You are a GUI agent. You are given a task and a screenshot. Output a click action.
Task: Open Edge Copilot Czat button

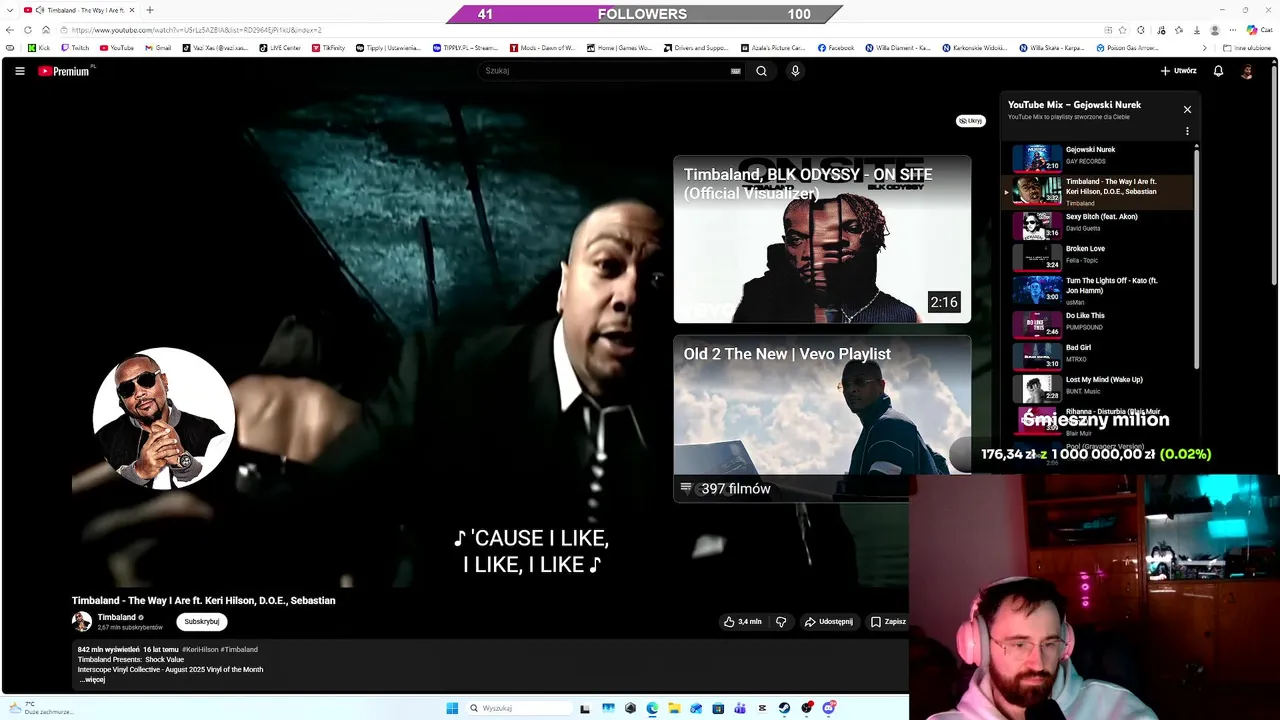[1258, 30]
